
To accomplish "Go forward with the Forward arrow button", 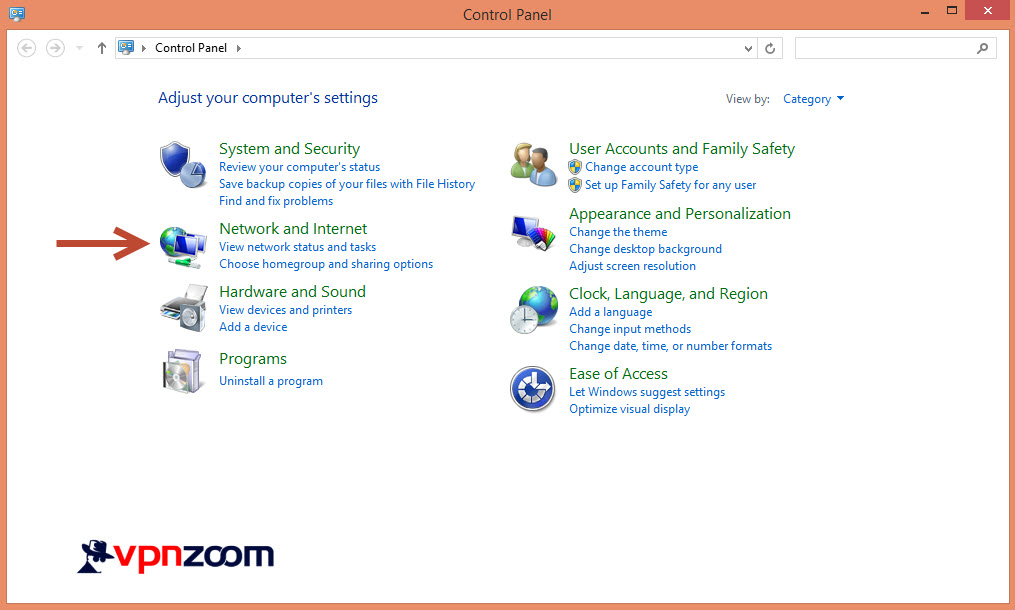I will pos(55,48).
